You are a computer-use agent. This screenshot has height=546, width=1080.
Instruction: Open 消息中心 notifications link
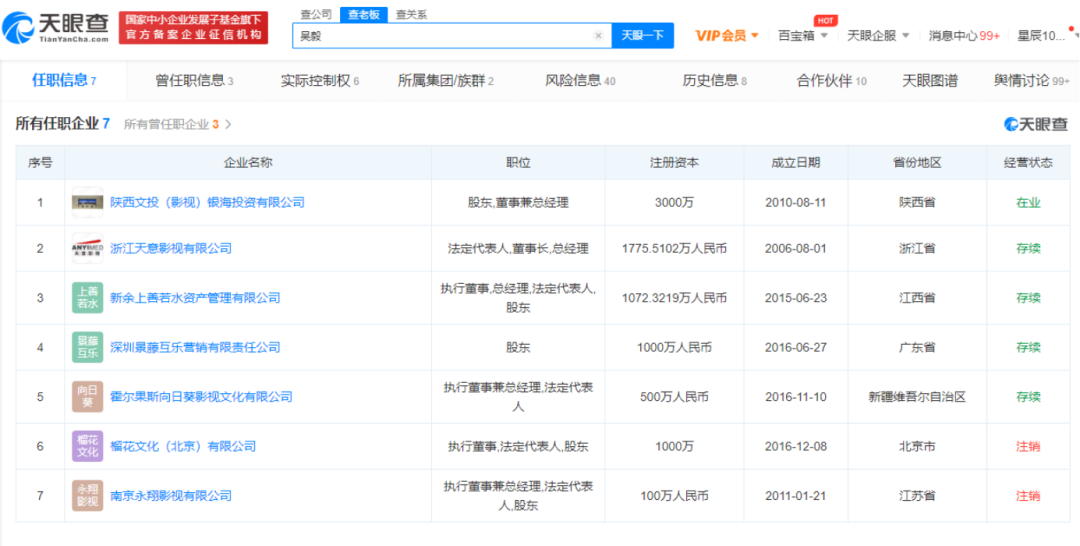(964, 36)
